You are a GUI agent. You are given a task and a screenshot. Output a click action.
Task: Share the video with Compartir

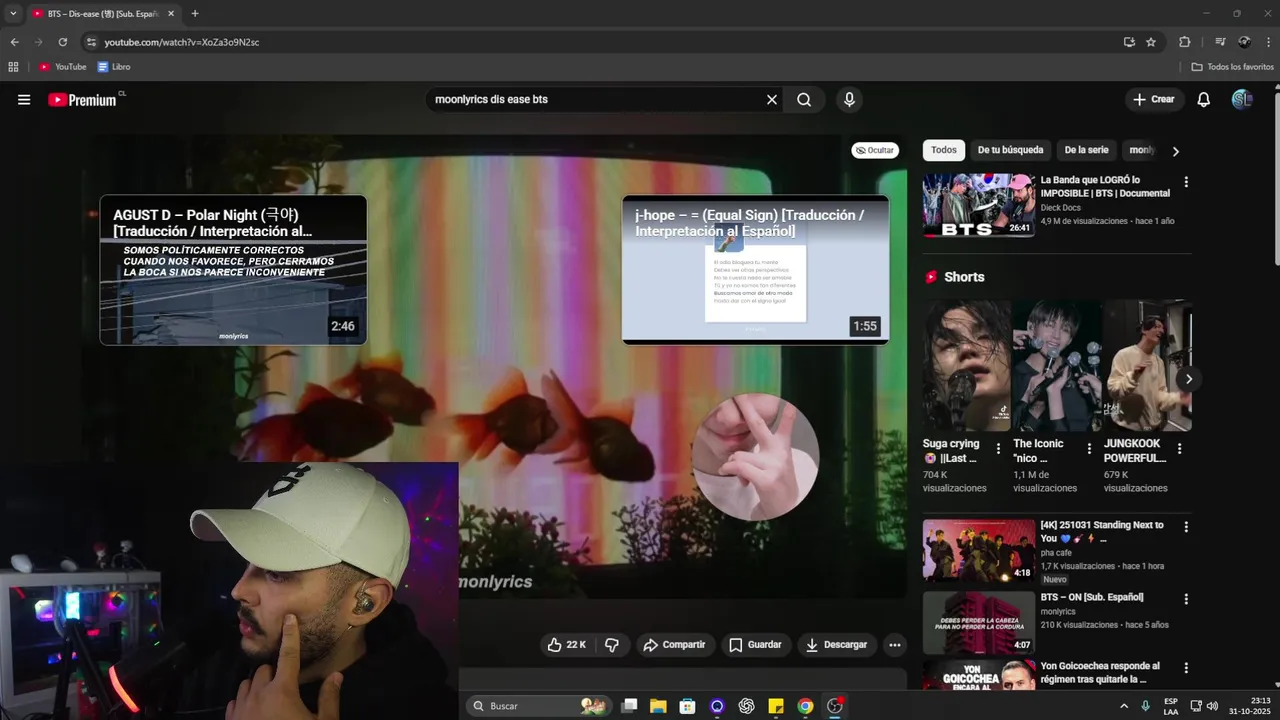(674, 645)
